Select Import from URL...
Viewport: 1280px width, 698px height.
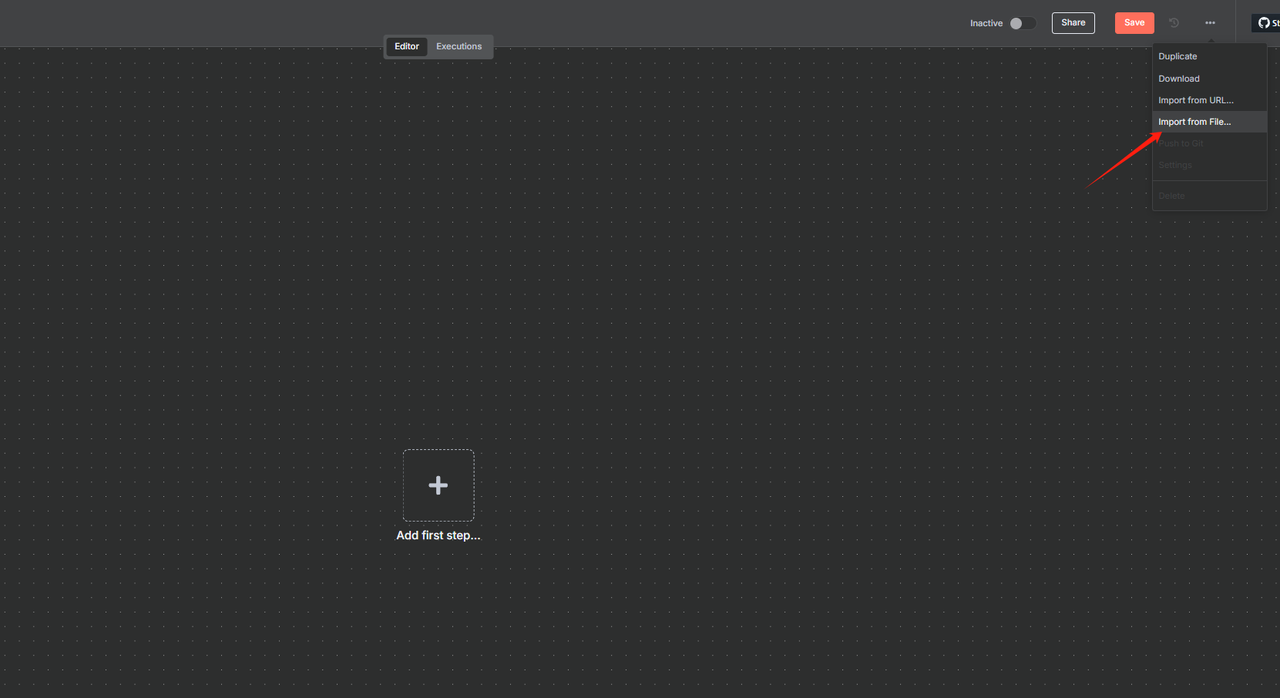pyautogui.click(x=1209, y=100)
